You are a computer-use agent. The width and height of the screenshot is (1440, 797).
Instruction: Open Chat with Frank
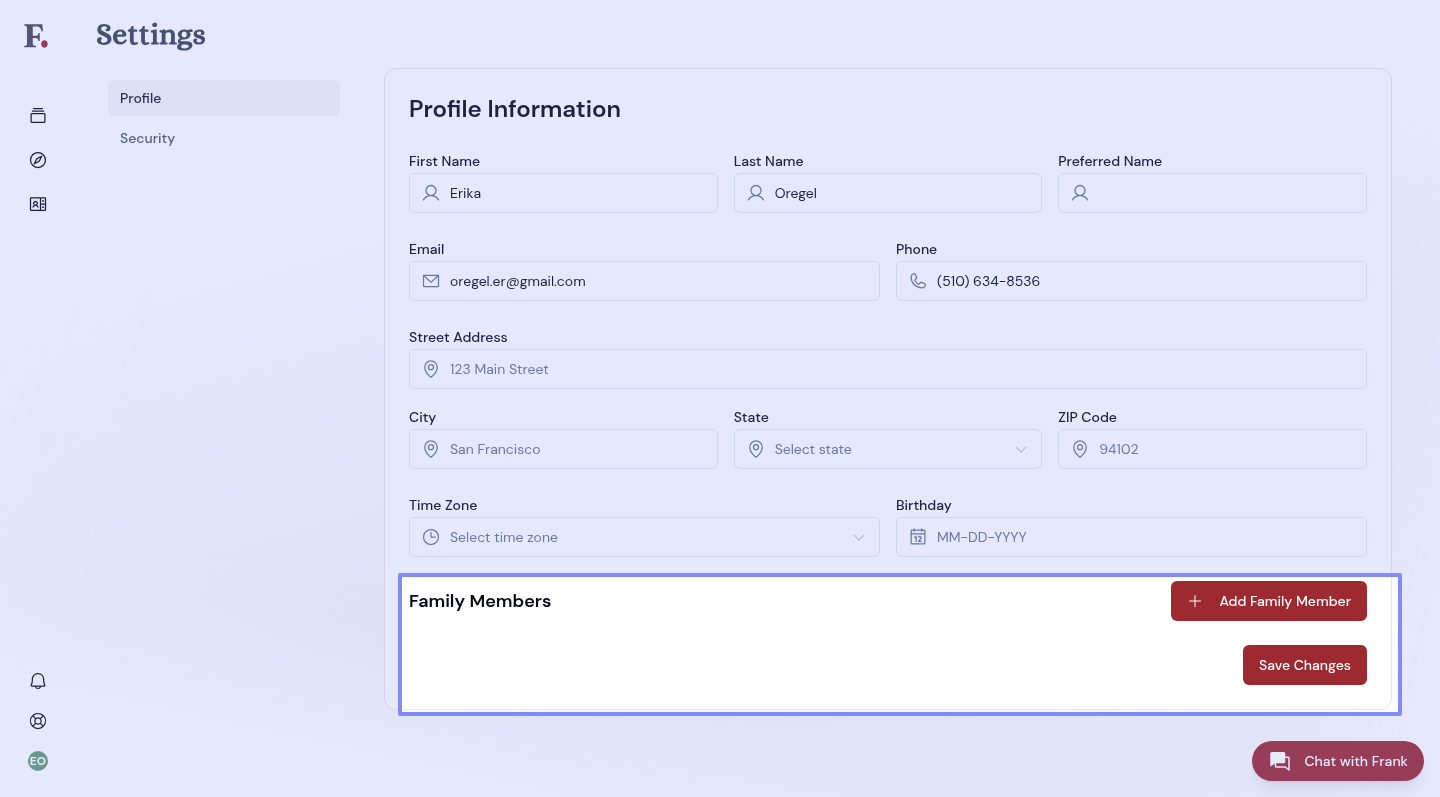click(1337, 761)
